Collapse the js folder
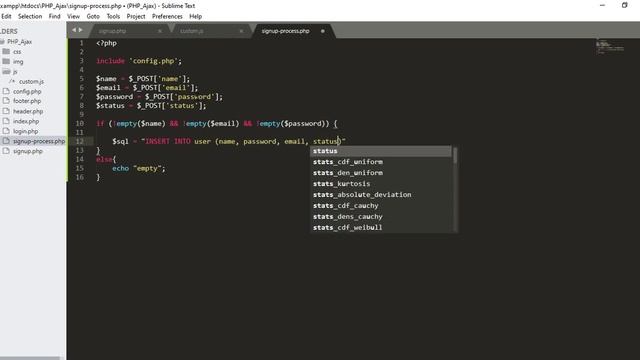This screenshot has width=640, height=360. [x=15, y=72]
